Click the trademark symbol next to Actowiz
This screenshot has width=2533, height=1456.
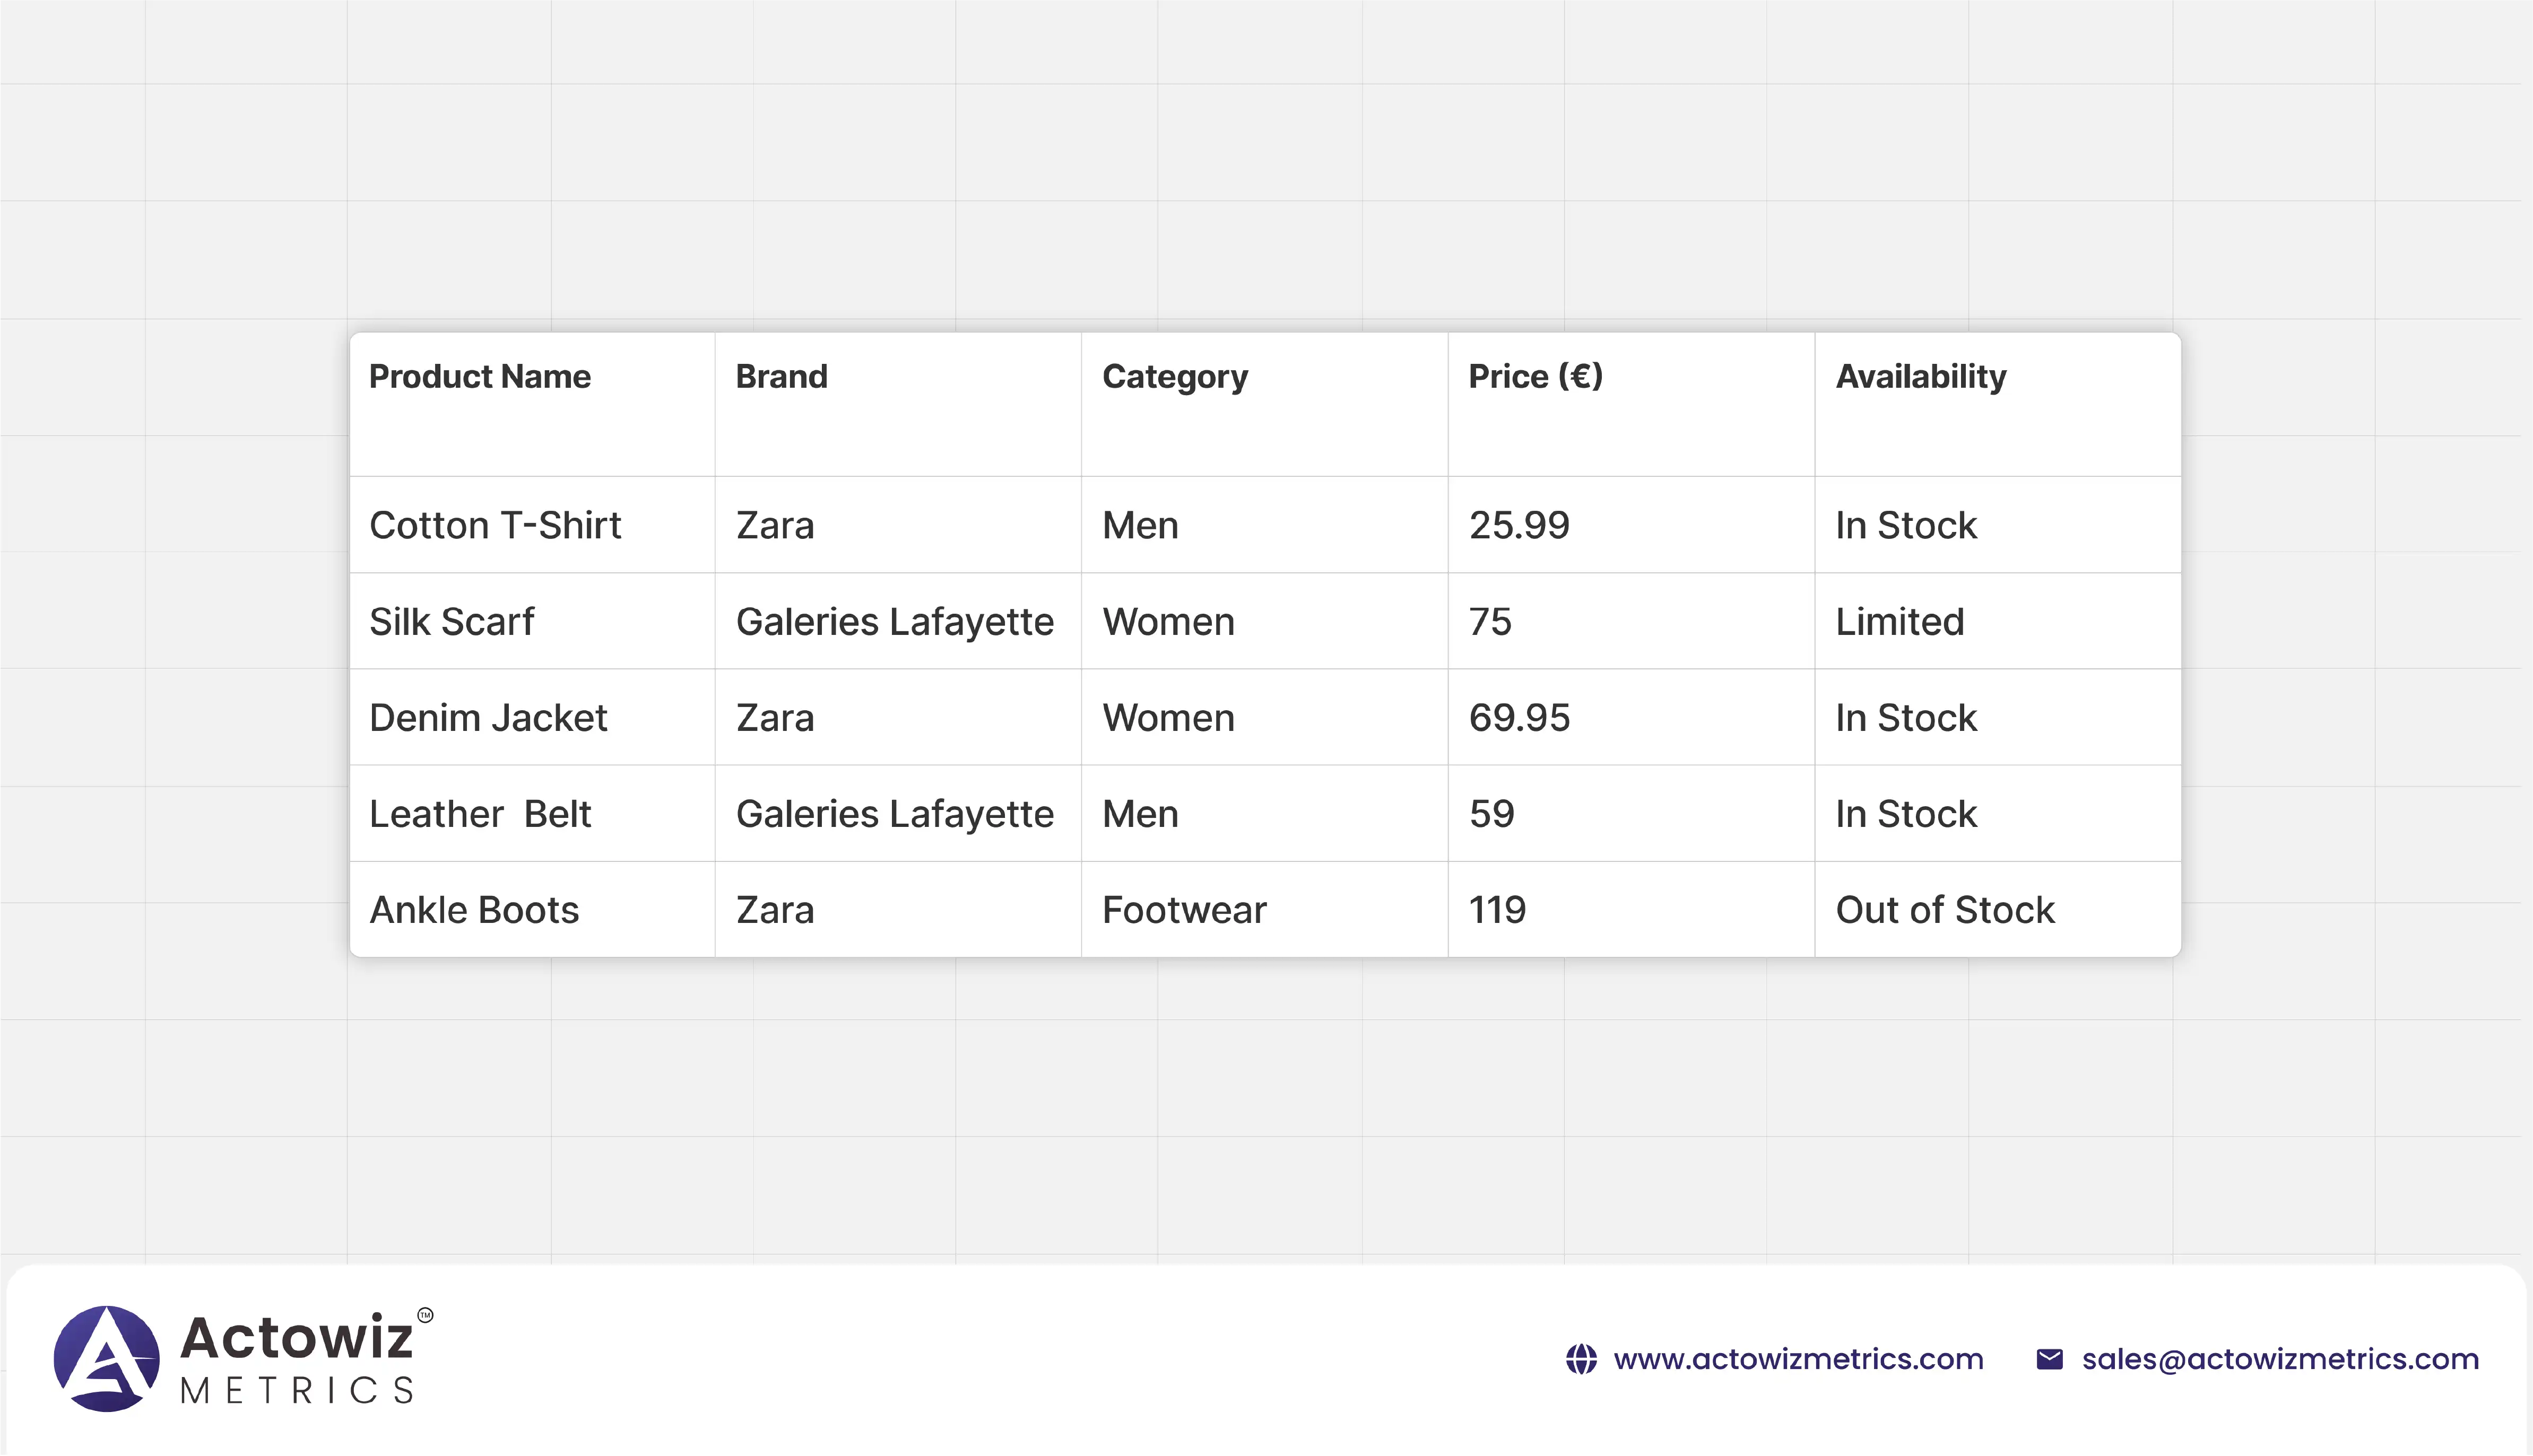tap(425, 1315)
